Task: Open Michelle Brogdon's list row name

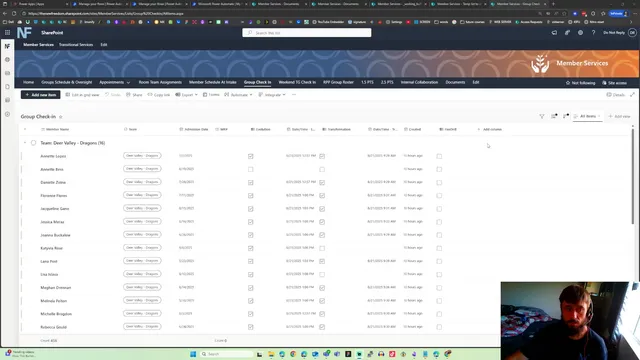Action: coord(56,314)
